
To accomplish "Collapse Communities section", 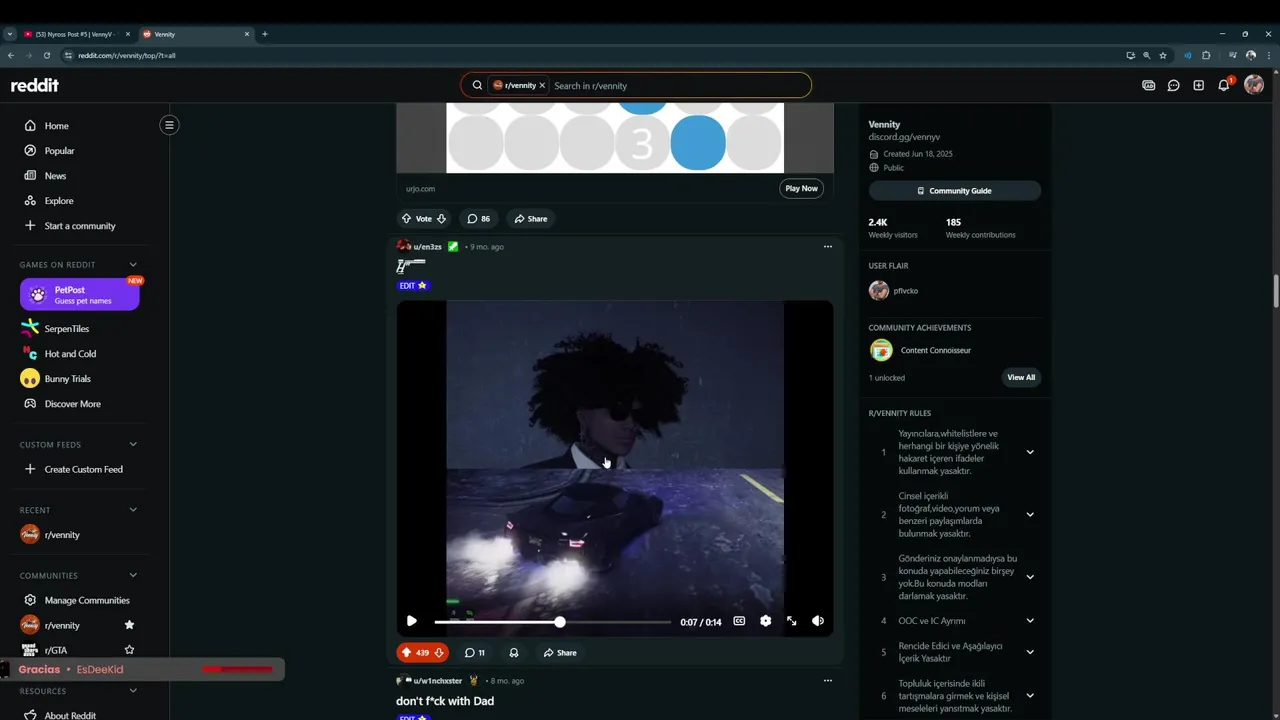I will click(133, 576).
